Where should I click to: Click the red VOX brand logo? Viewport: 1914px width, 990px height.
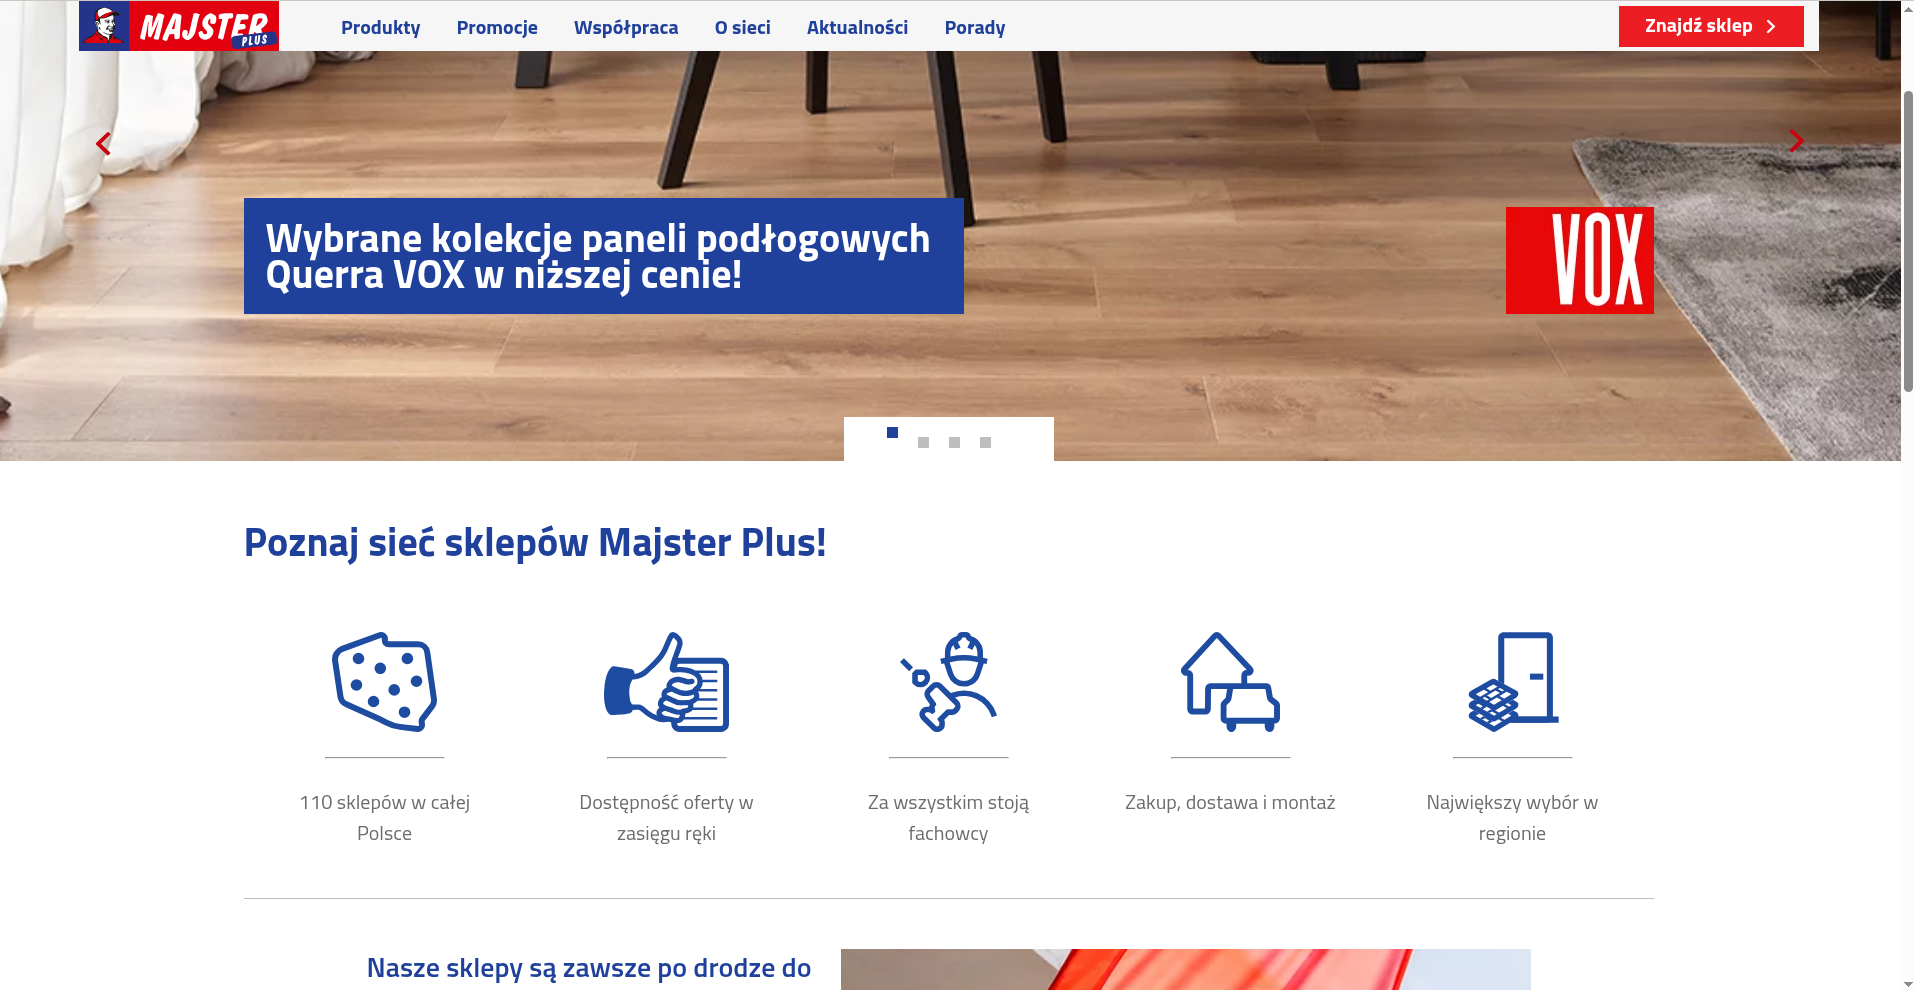click(1580, 260)
